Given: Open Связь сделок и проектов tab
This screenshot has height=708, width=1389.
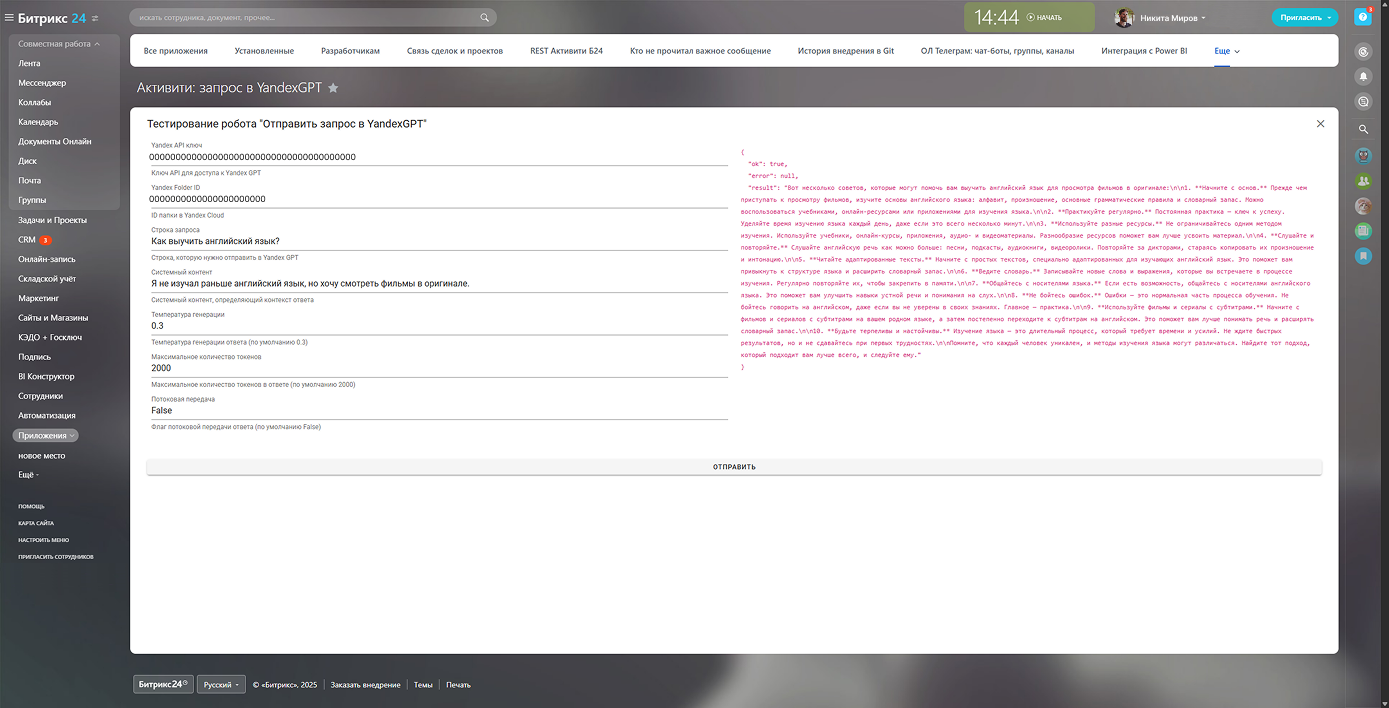Looking at the screenshot, I should point(454,51).
